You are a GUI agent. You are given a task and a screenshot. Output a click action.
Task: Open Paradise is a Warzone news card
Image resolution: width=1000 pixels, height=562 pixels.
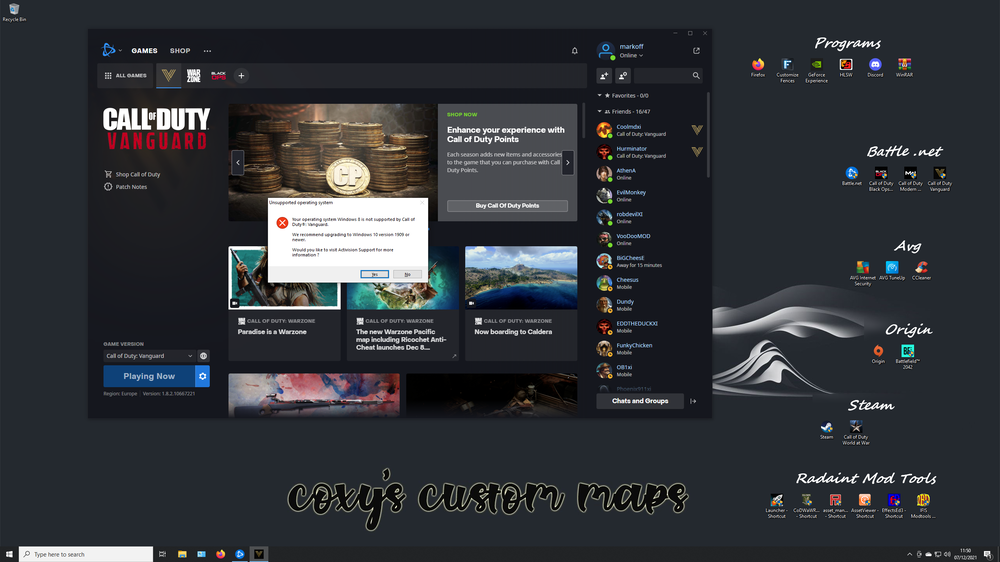coord(284,304)
